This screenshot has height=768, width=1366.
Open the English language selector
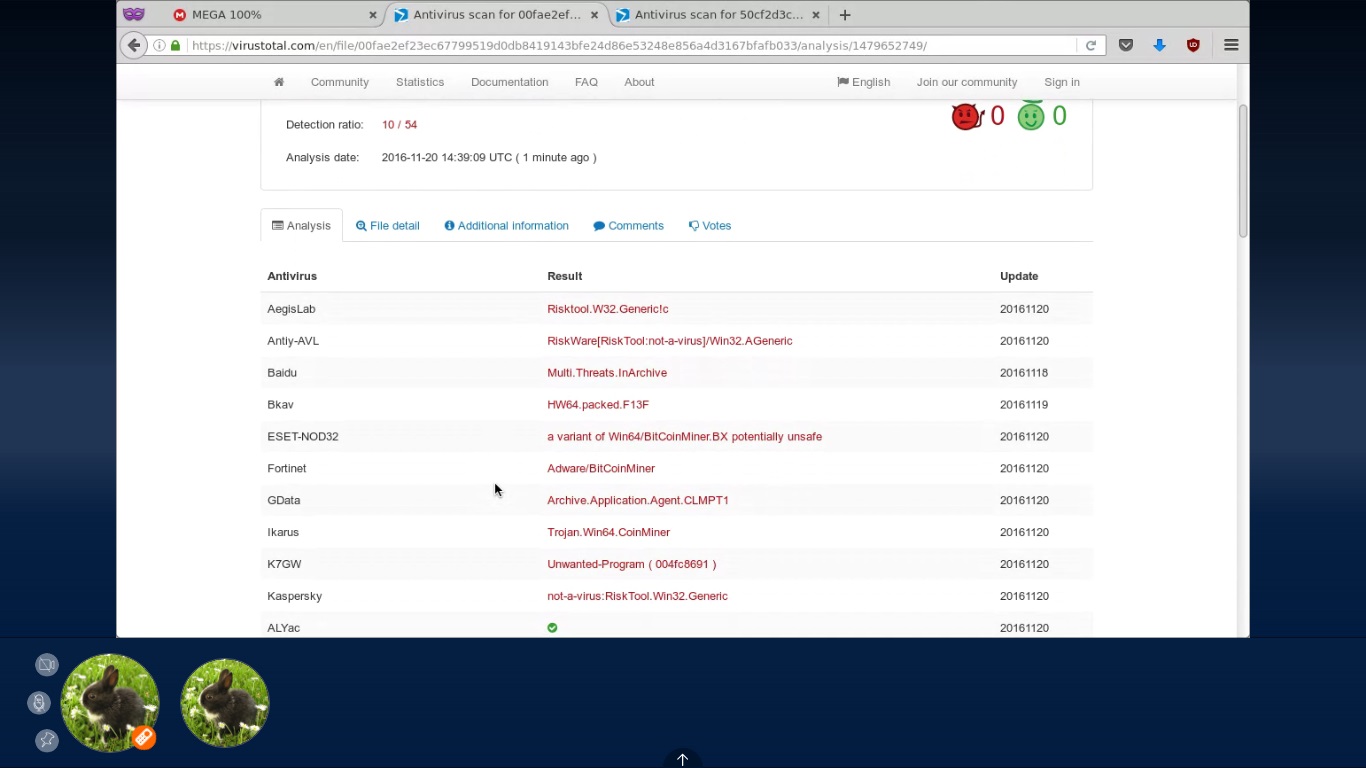pos(863,82)
